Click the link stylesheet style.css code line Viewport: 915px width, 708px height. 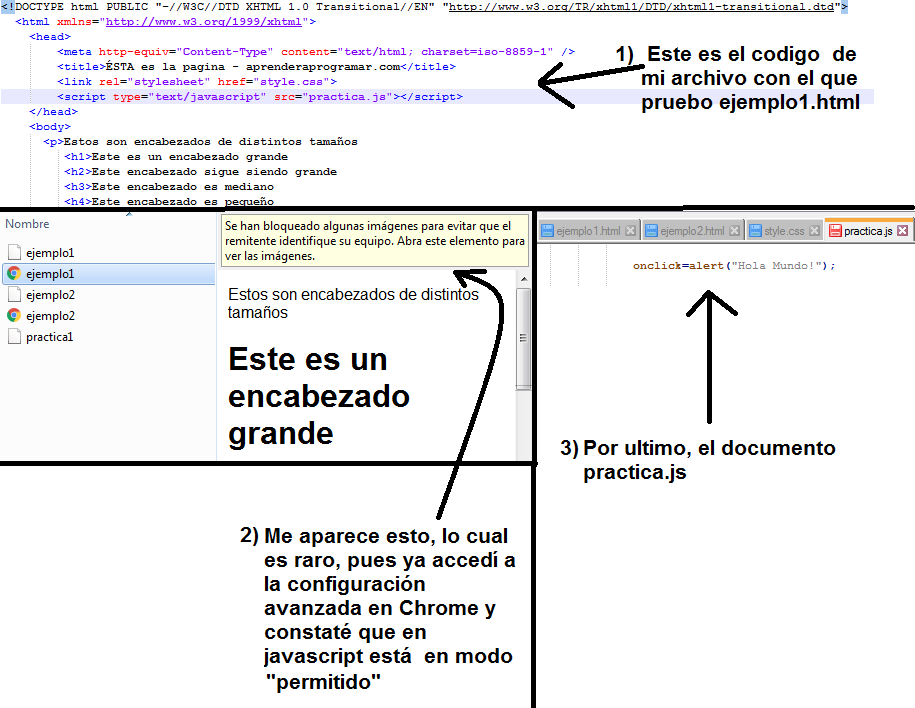coord(197,82)
